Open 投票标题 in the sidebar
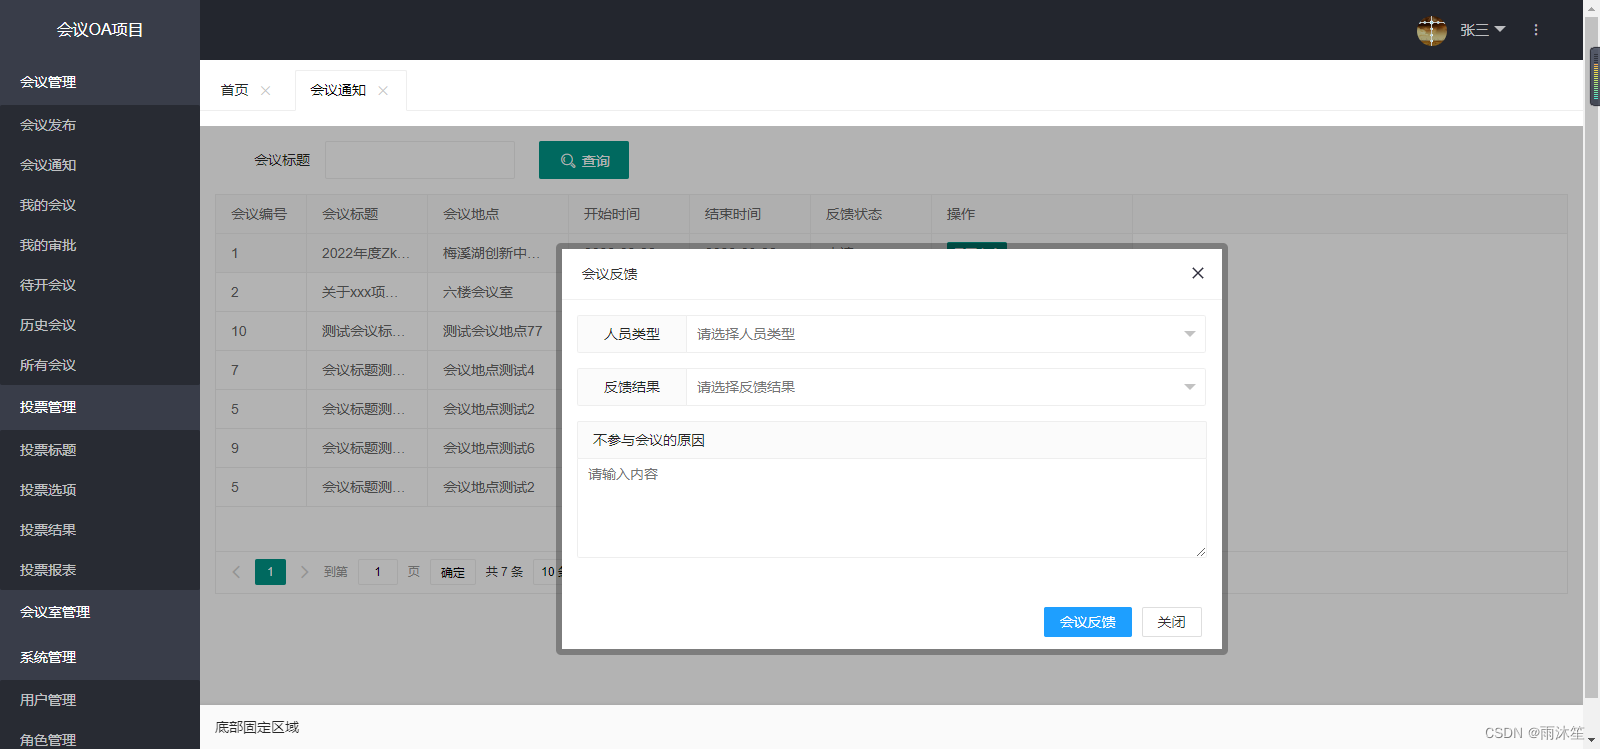The image size is (1600, 749). tap(100, 450)
